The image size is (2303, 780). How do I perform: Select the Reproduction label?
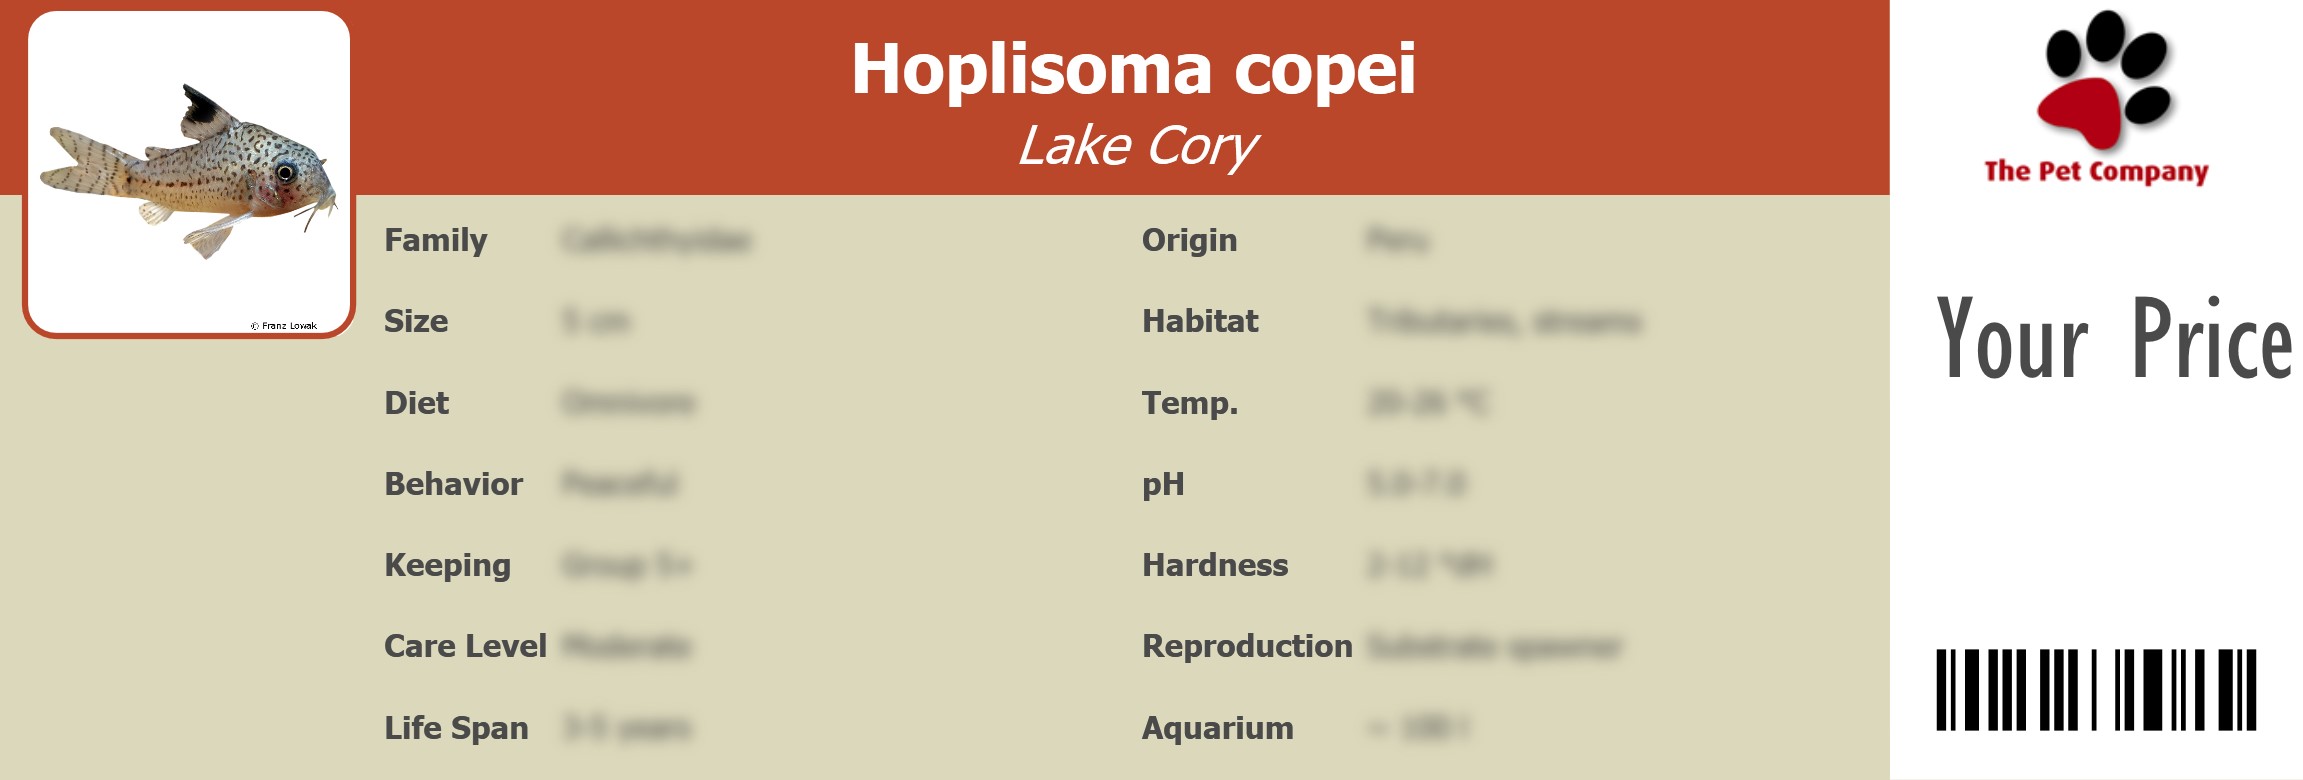[x=1247, y=646]
